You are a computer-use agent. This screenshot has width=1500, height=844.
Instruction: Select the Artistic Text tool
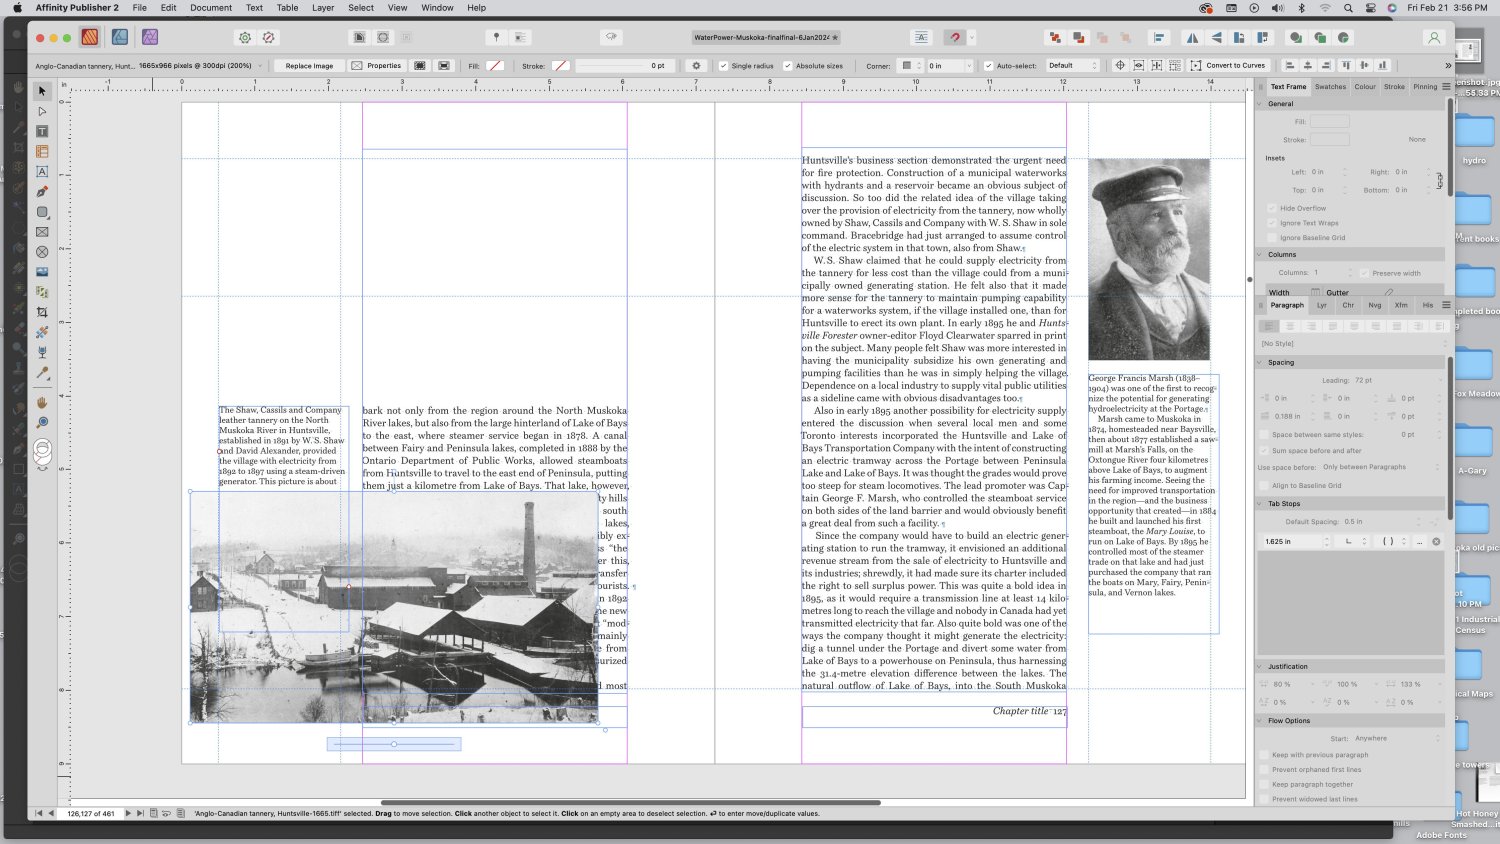[x=41, y=171]
